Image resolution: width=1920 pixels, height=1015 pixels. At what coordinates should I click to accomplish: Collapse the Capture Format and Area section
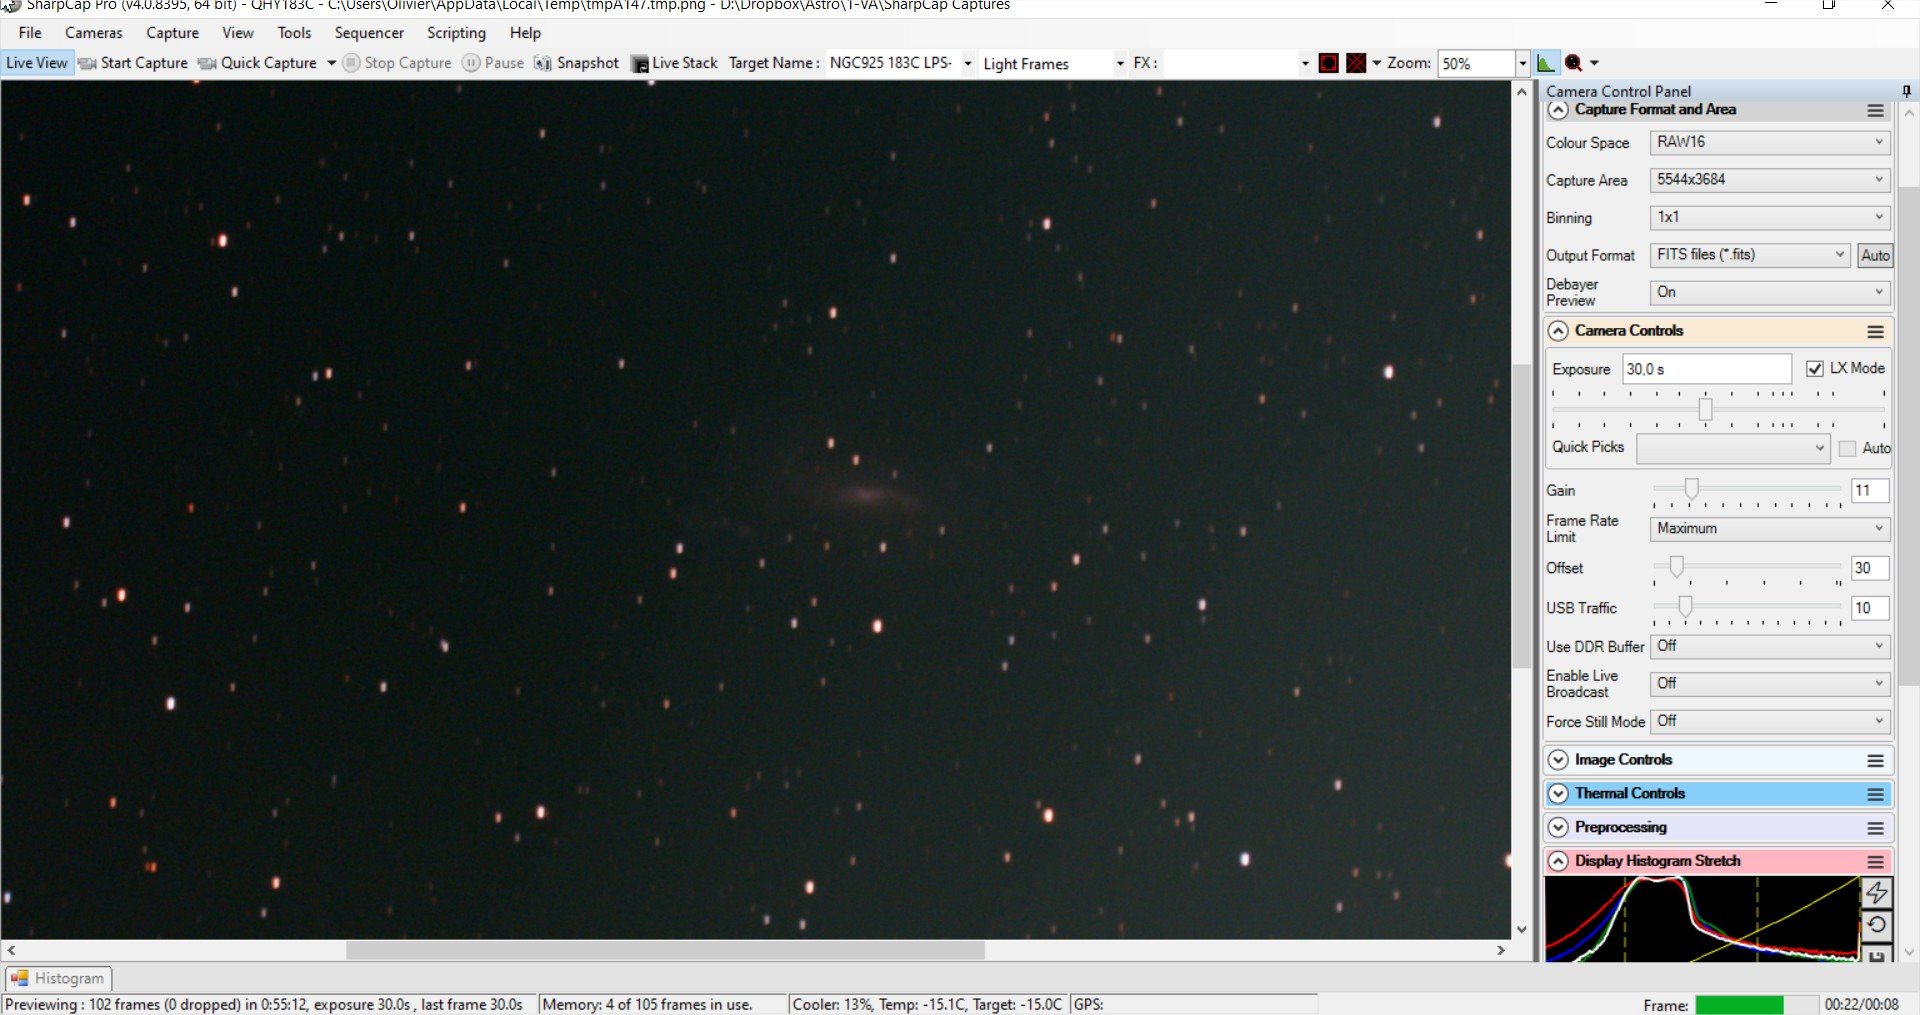point(1558,110)
